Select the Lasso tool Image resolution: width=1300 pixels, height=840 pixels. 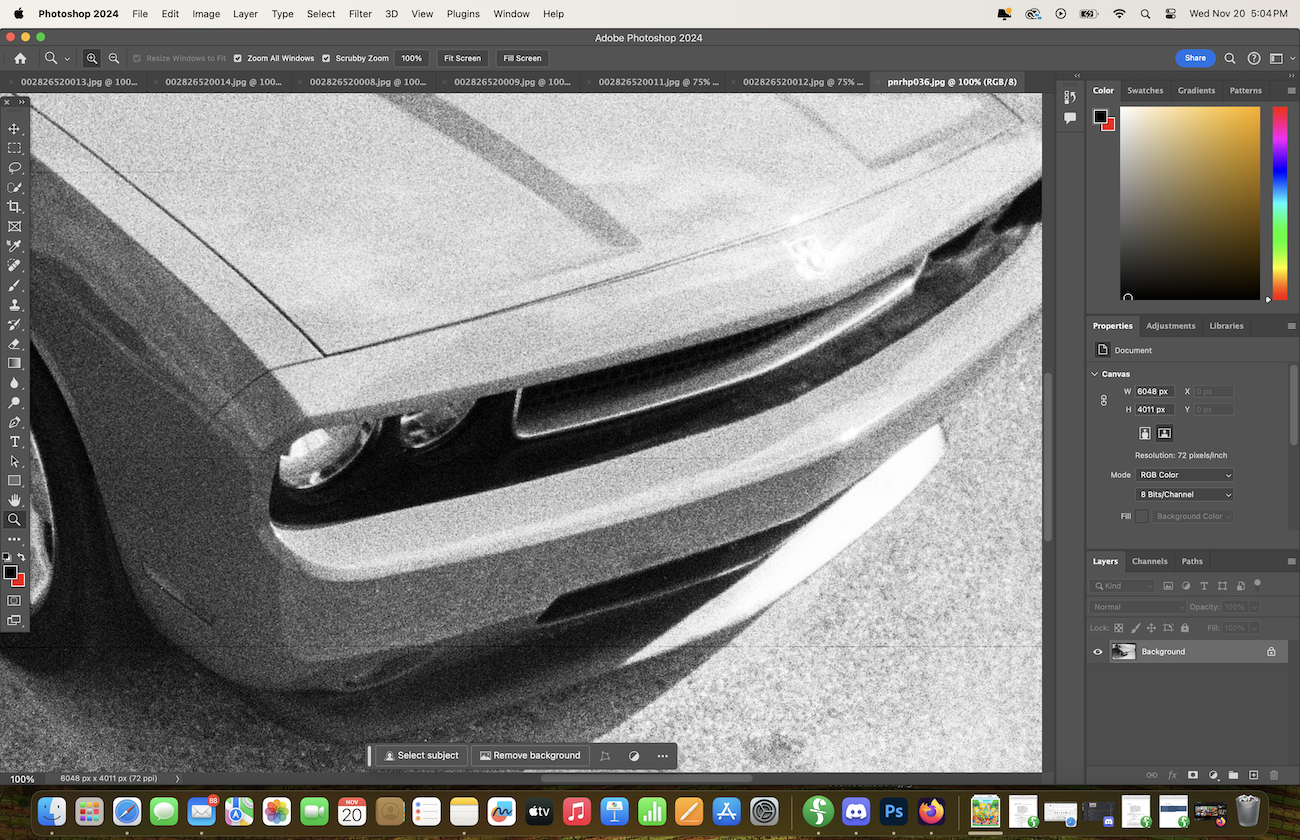click(x=14, y=168)
